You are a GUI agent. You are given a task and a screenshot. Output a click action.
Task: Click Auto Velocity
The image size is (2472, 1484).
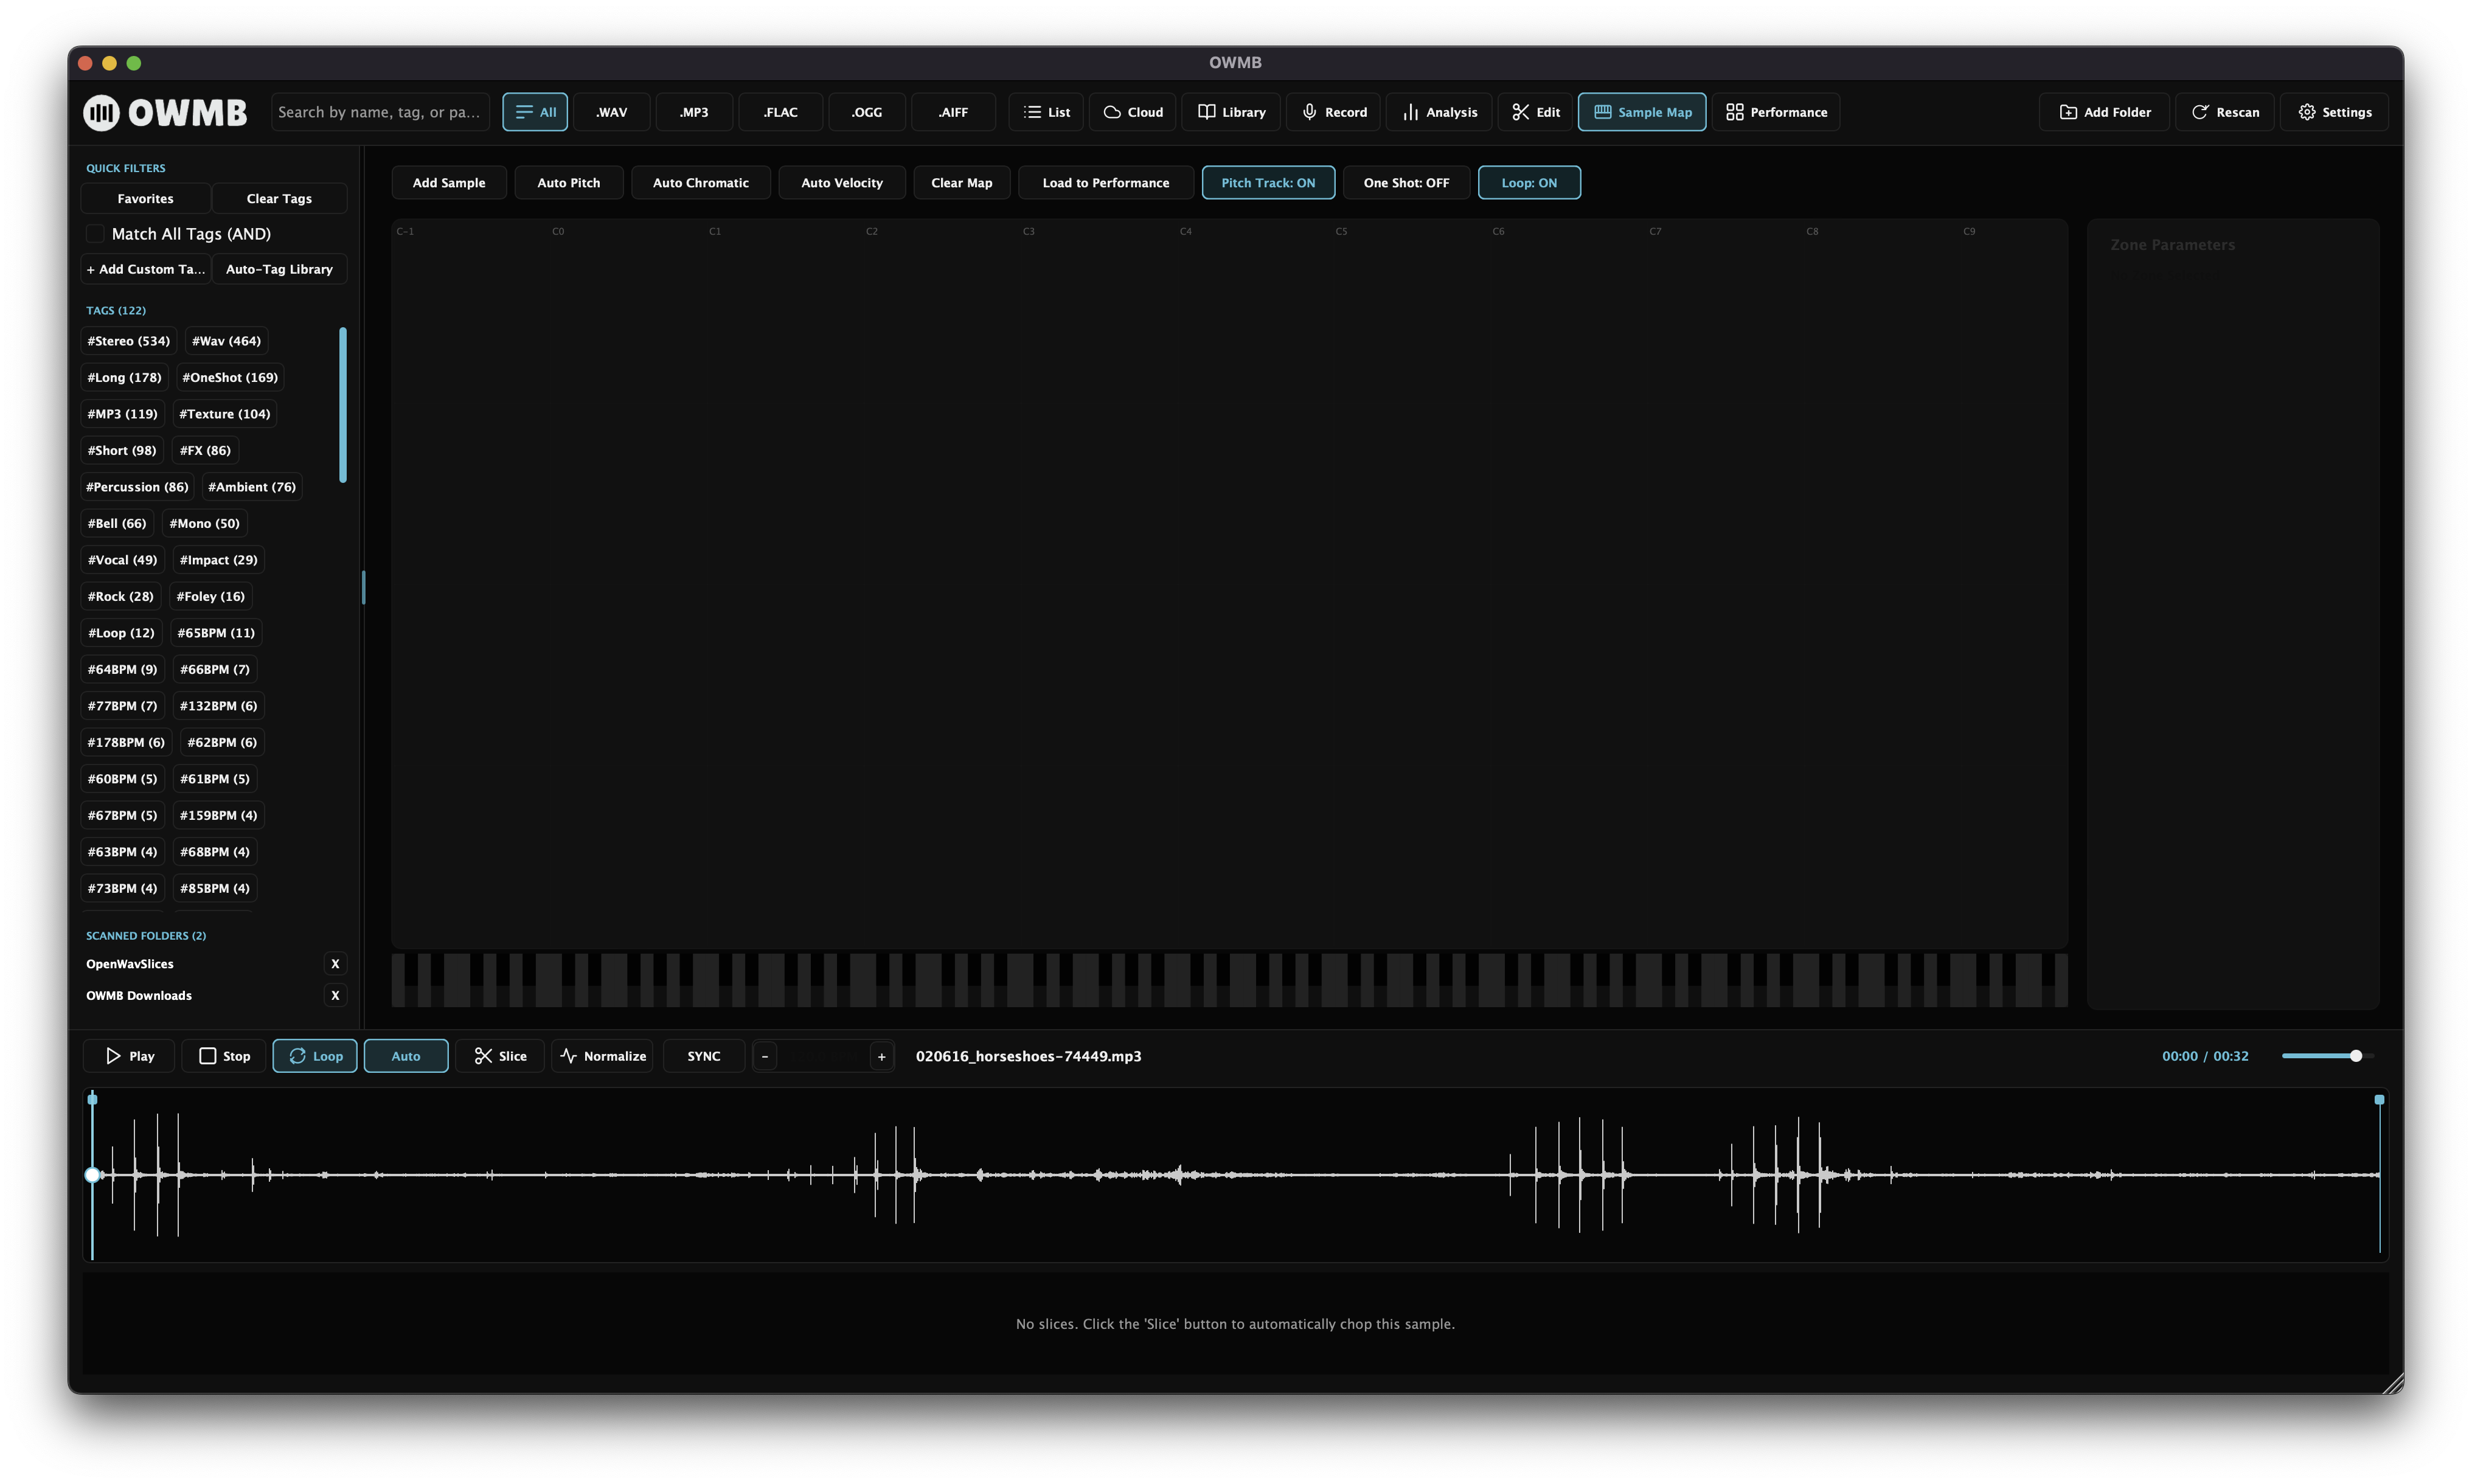pyautogui.click(x=842, y=183)
